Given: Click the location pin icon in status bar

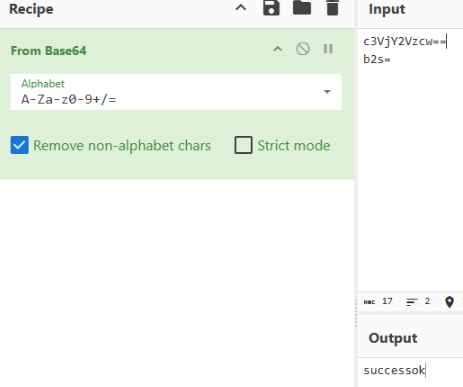Looking at the screenshot, I should (x=449, y=302).
